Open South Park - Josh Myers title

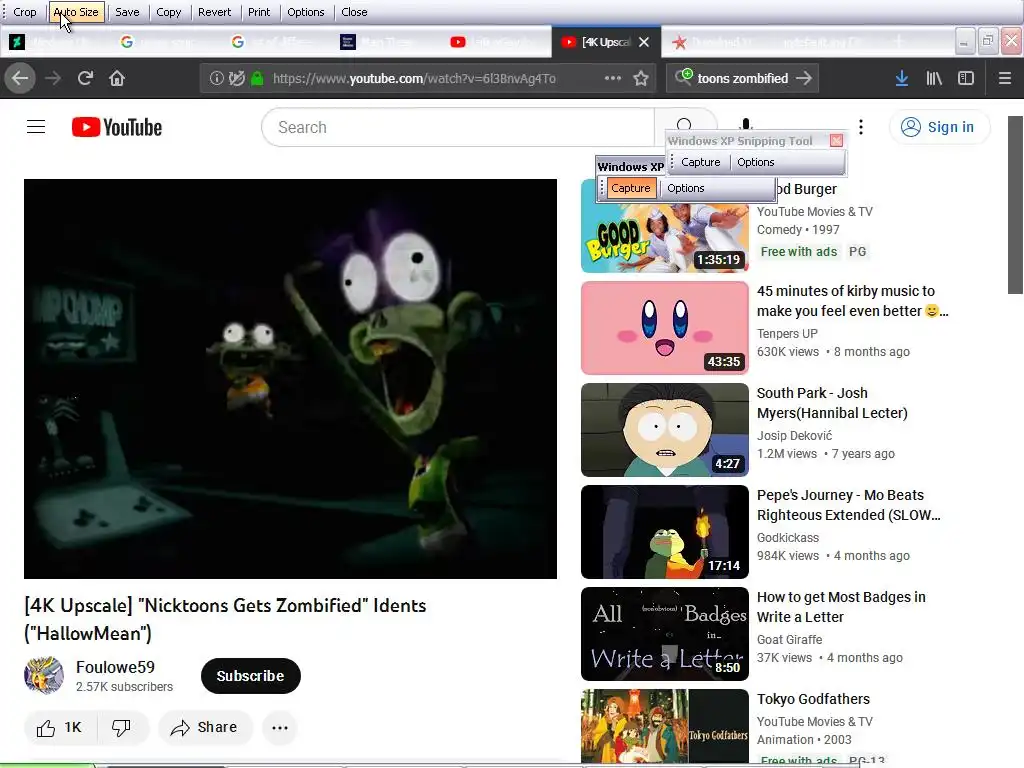tap(832, 403)
